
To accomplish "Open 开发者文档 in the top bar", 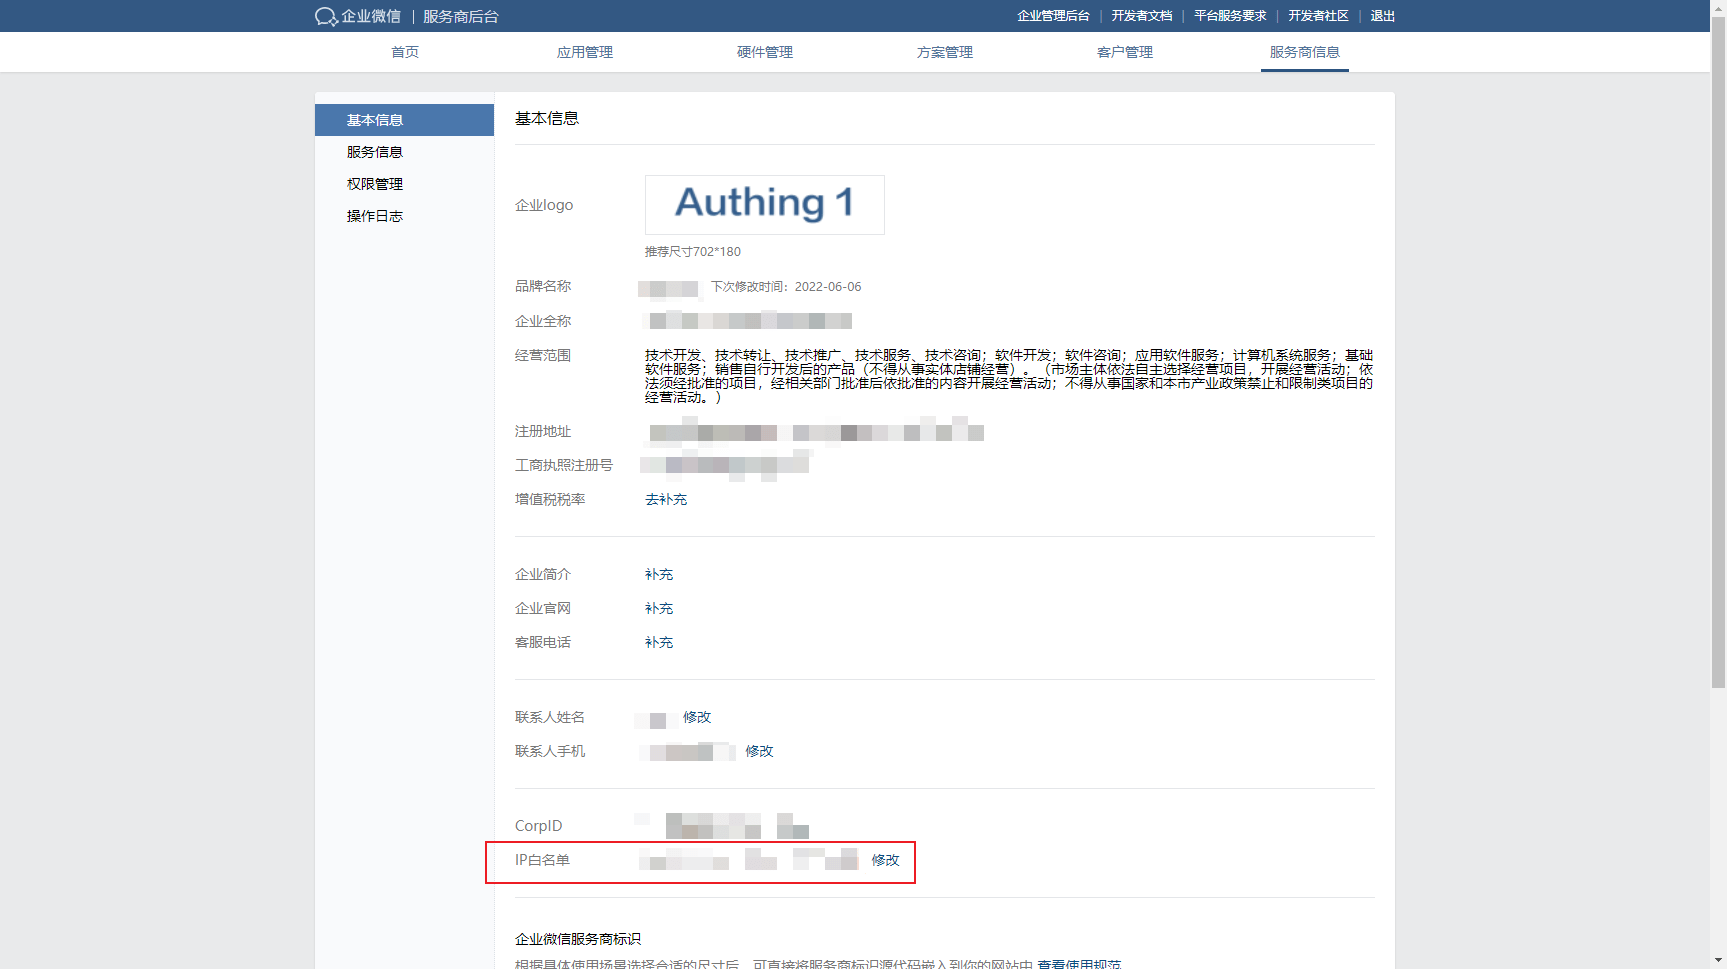I will pyautogui.click(x=1141, y=16).
